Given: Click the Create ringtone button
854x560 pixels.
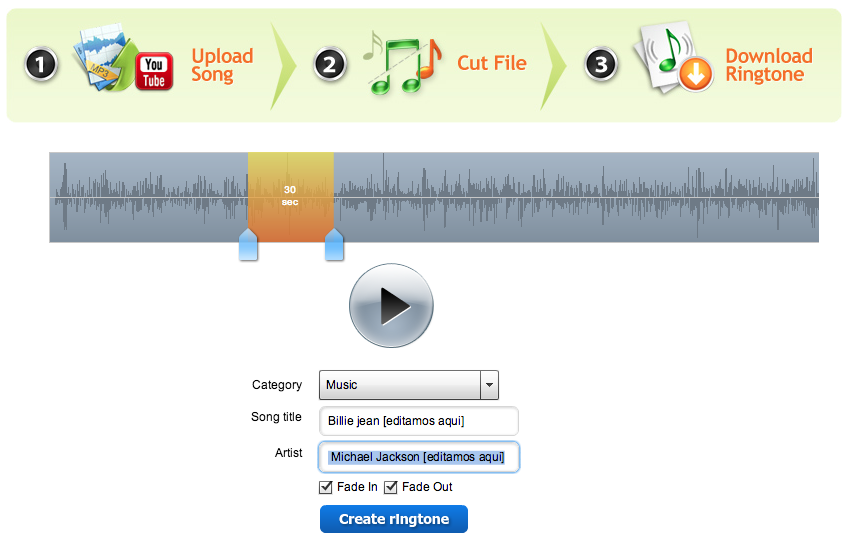Looking at the screenshot, I should (394, 519).
